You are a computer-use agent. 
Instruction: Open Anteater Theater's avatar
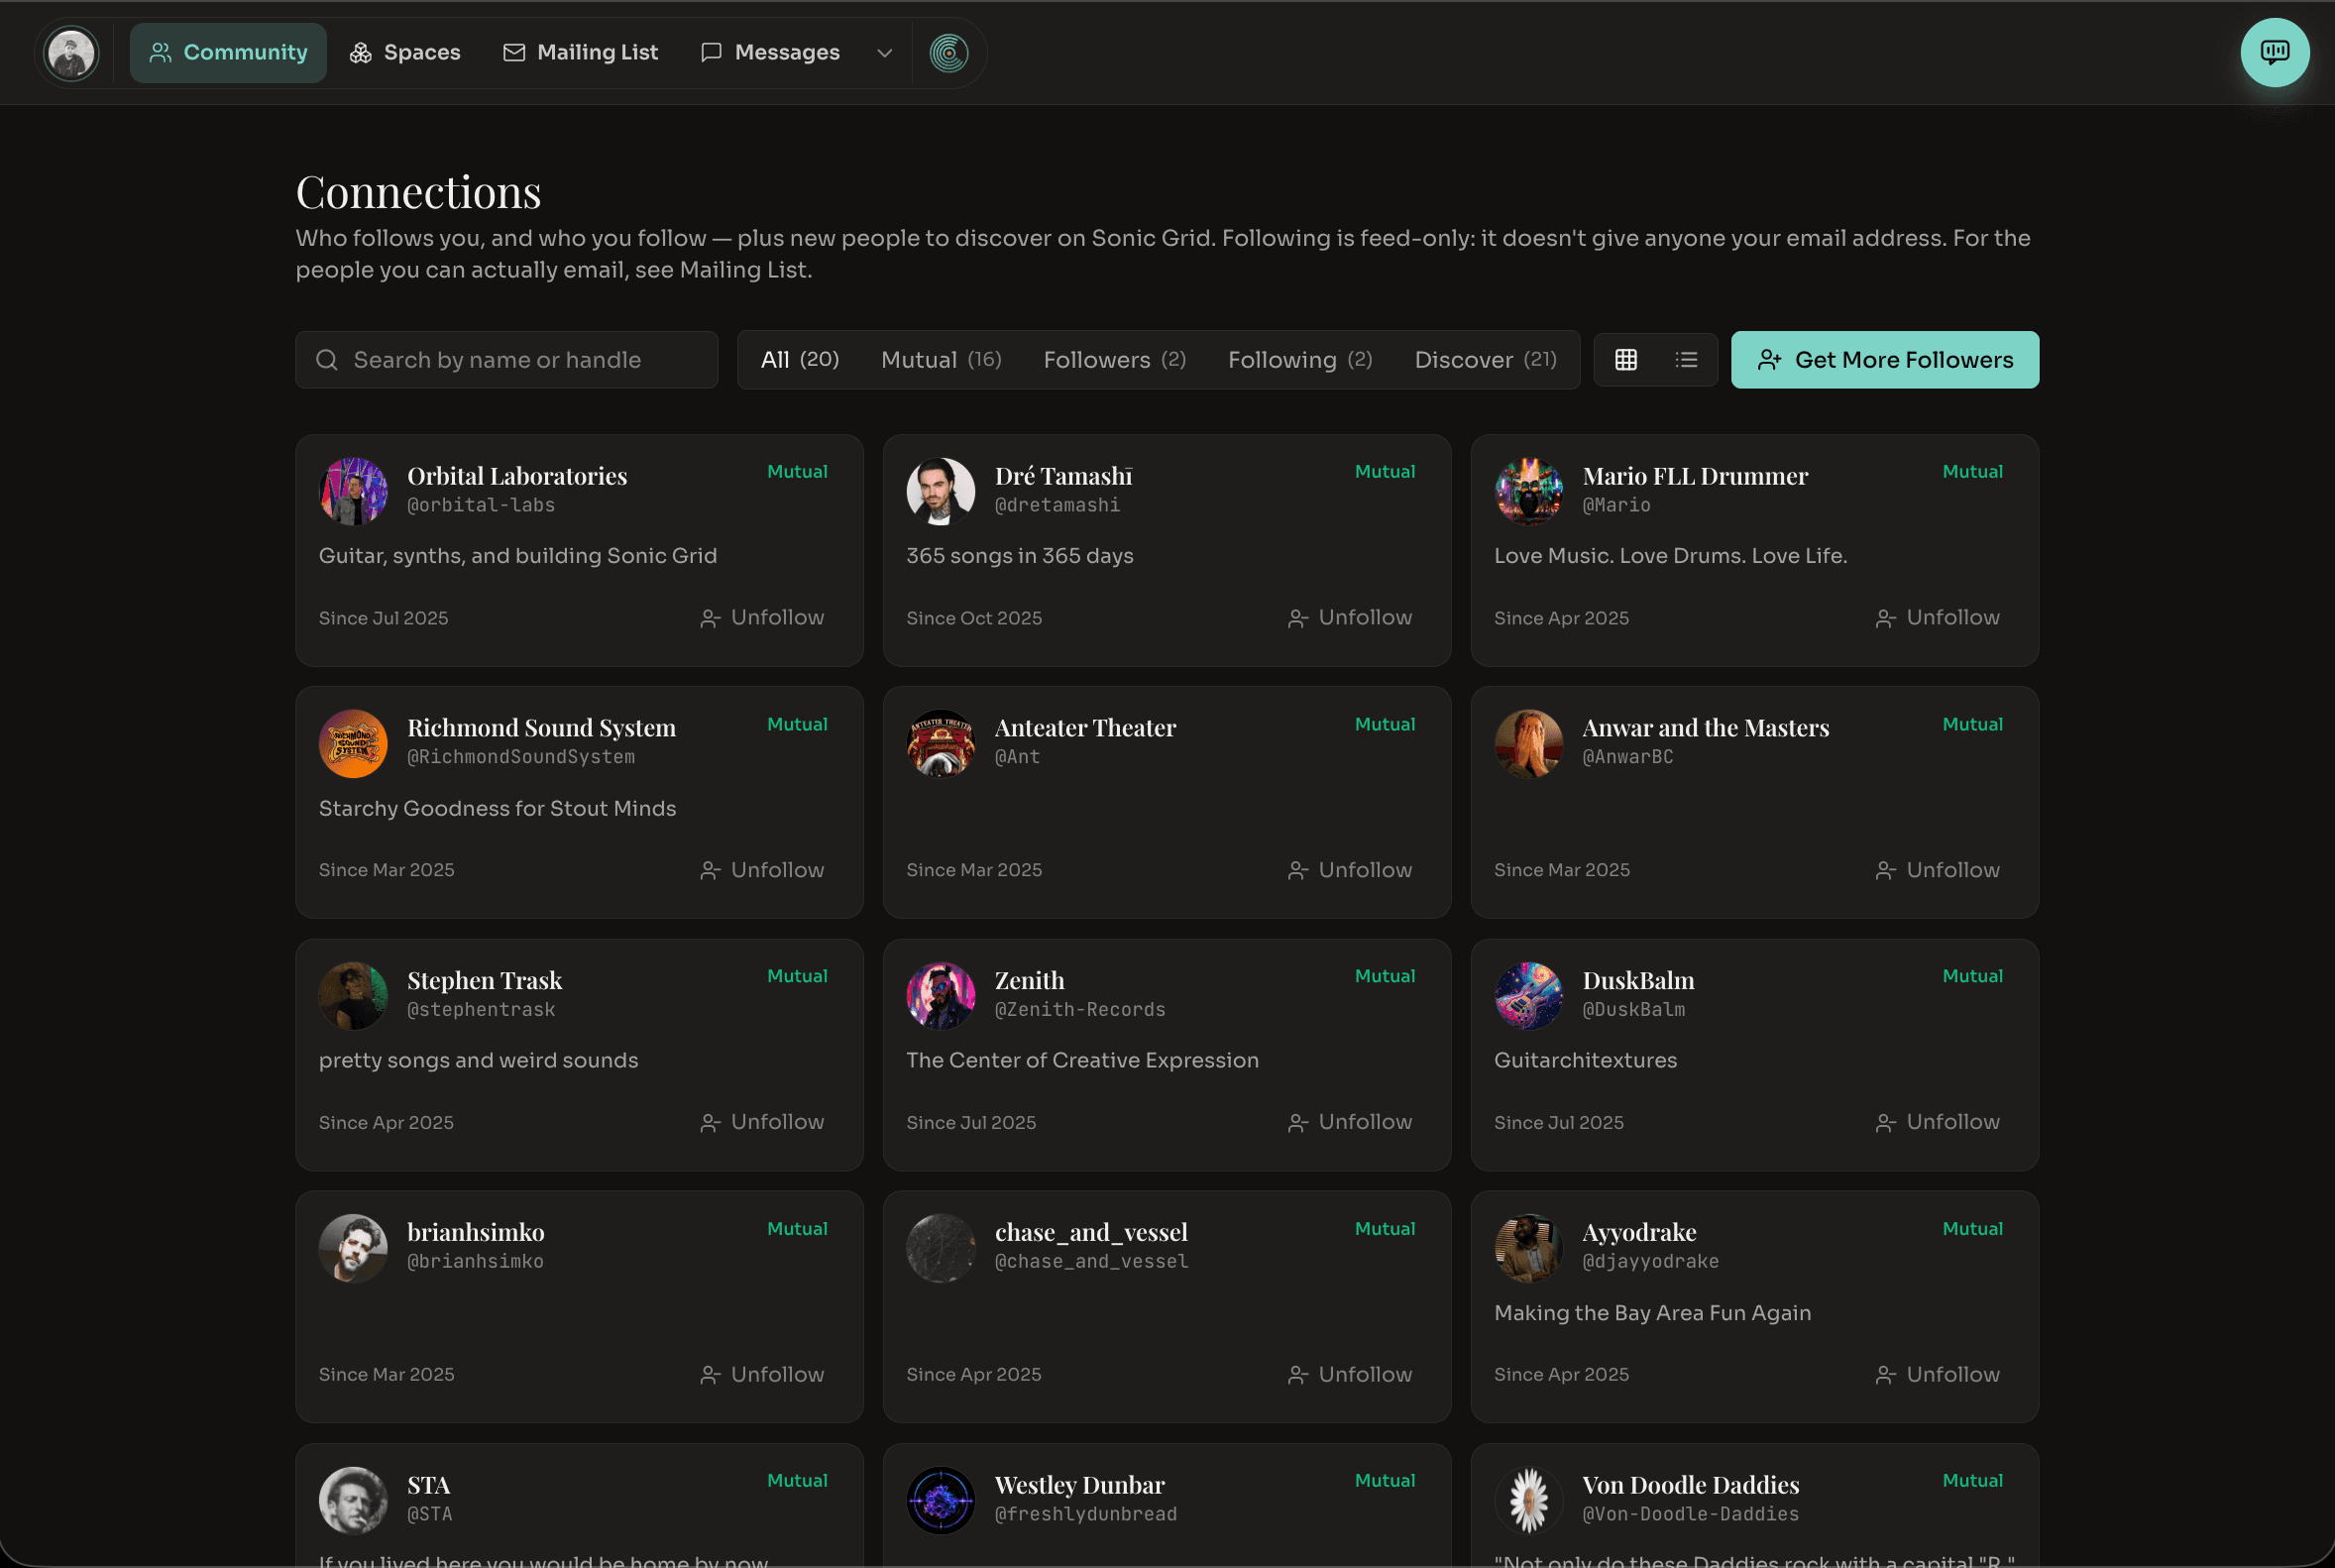click(940, 743)
